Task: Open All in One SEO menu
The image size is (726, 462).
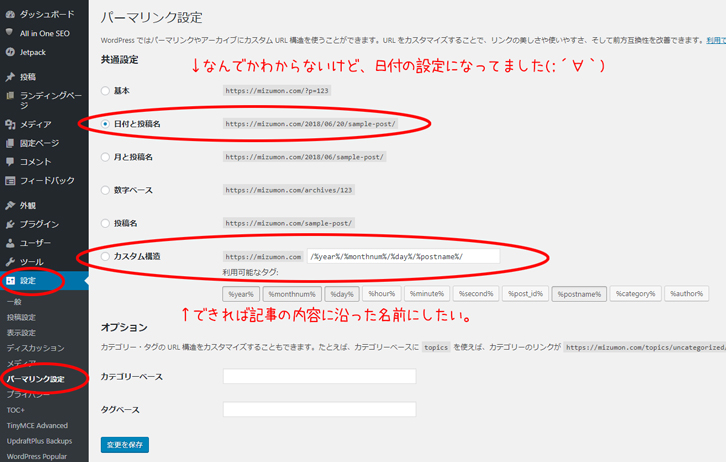Action: 44,33
